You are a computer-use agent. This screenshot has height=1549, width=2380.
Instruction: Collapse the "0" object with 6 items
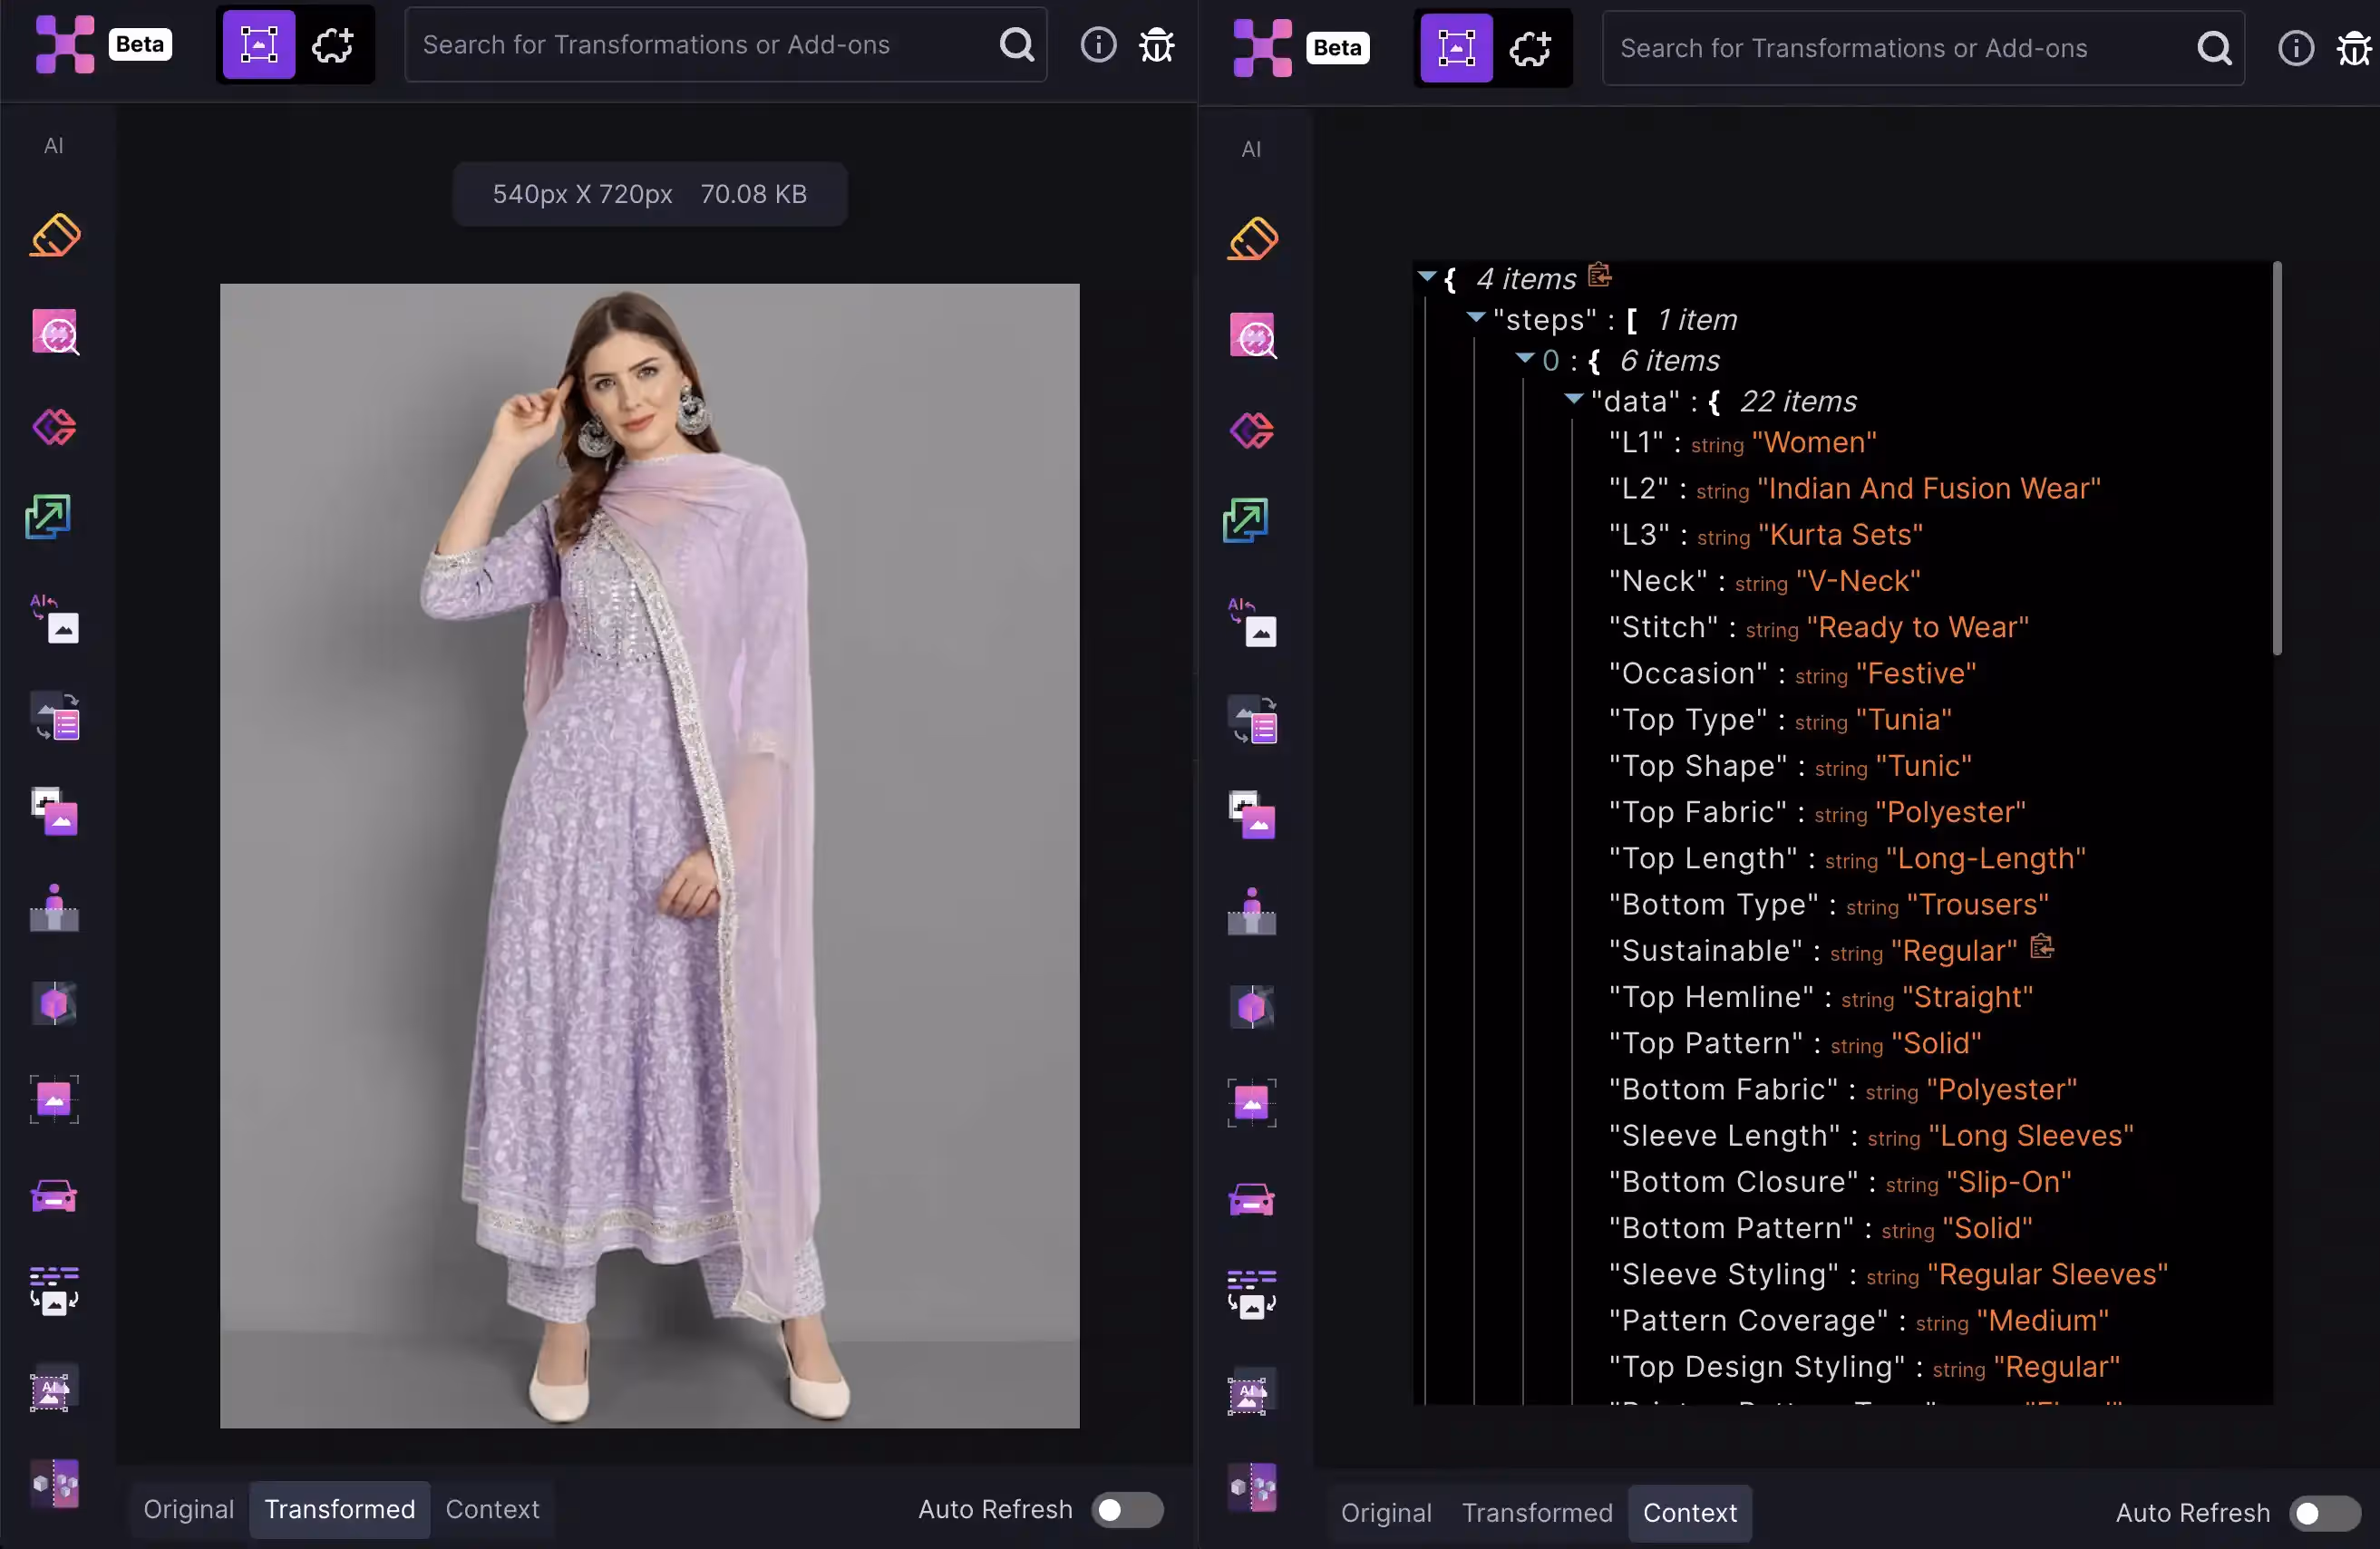pos(1524,358)
